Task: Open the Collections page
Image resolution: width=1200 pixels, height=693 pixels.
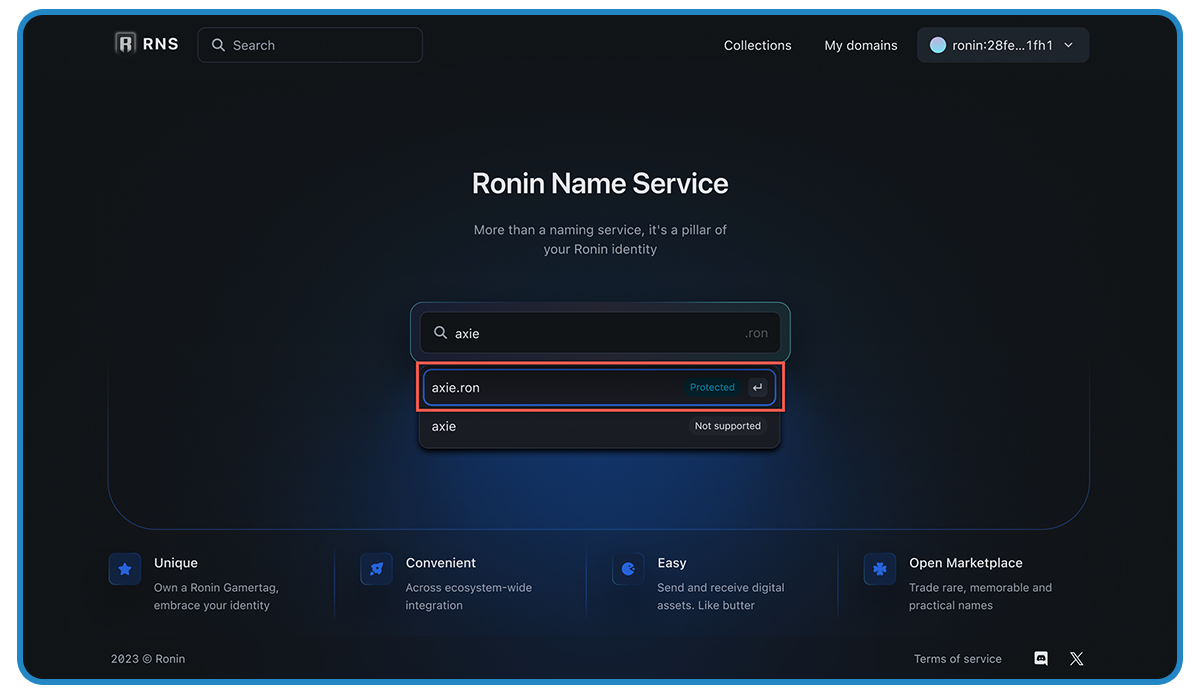Action: point(757,45)
